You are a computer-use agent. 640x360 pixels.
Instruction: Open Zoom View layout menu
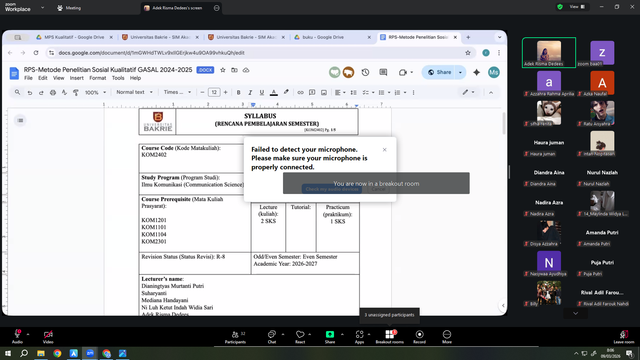point(577,7)
